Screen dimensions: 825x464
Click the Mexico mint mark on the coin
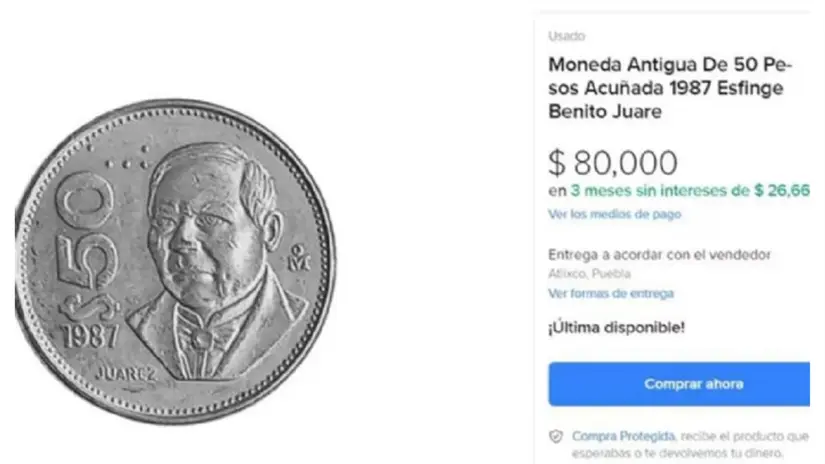(x=299, y=257)
